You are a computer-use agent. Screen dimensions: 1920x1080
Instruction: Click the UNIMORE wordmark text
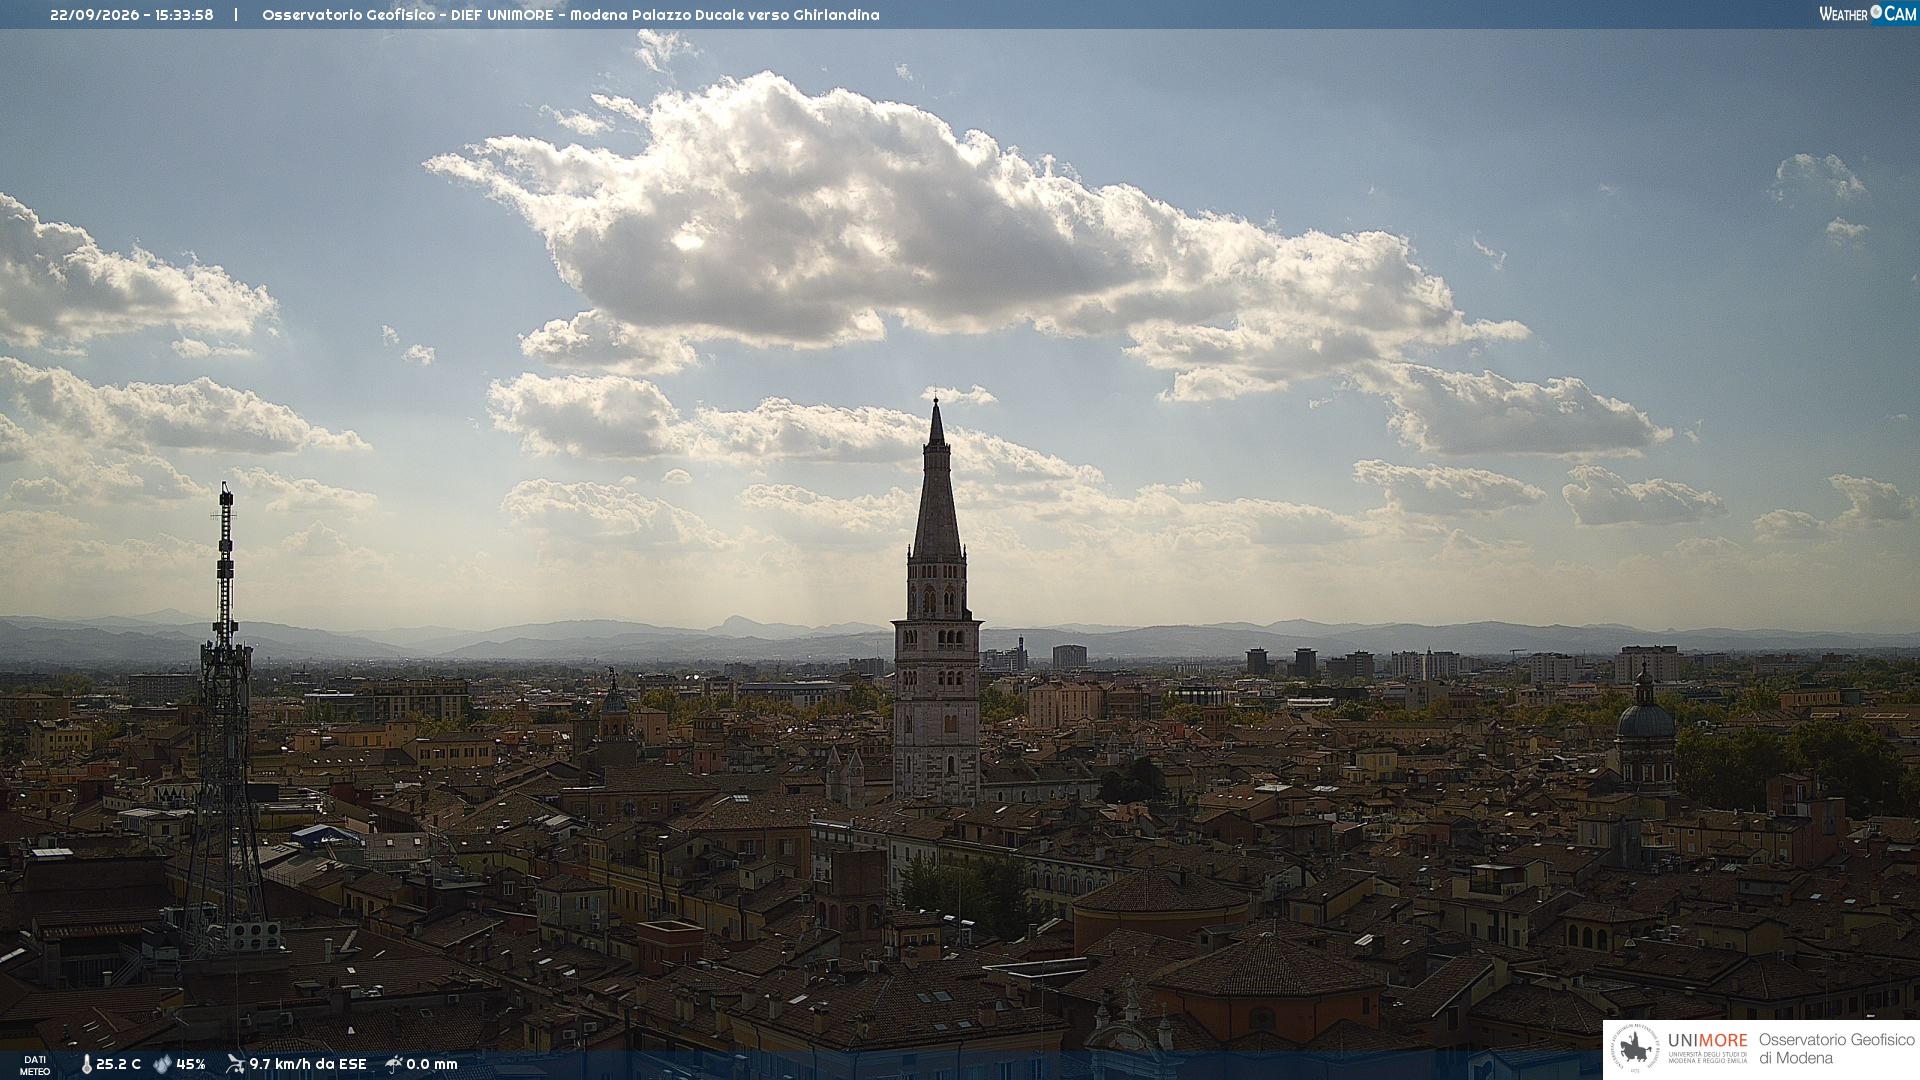coord(1708,1040)
